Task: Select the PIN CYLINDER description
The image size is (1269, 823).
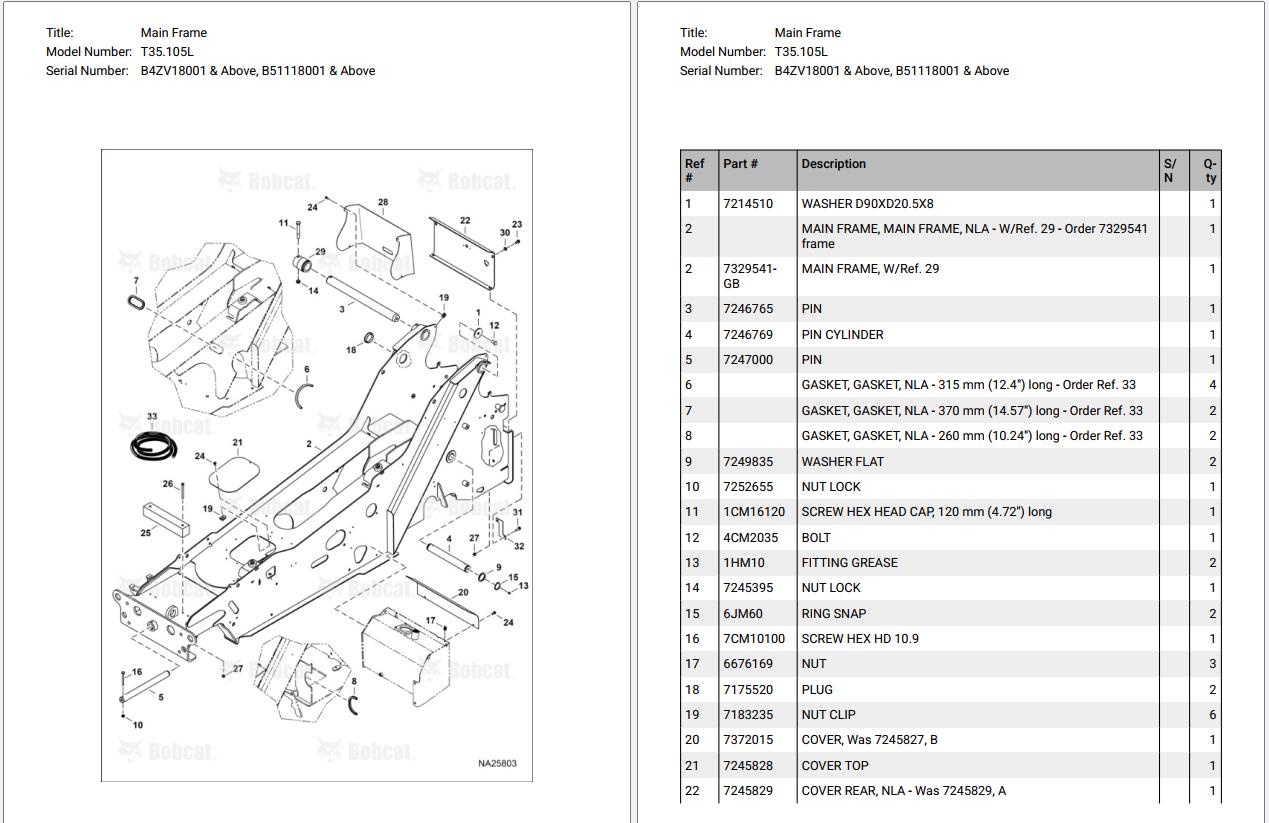Action: click(842, 335)
